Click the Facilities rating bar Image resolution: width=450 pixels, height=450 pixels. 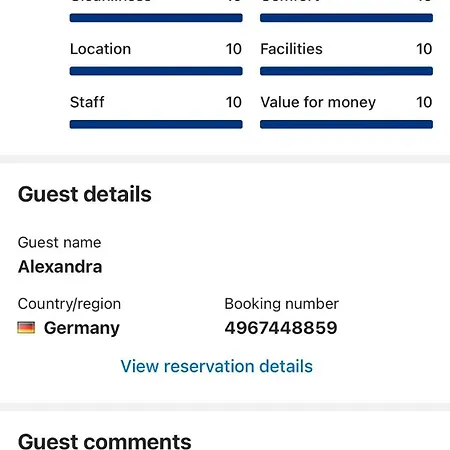pyautogui.click(x=346, y=71)
